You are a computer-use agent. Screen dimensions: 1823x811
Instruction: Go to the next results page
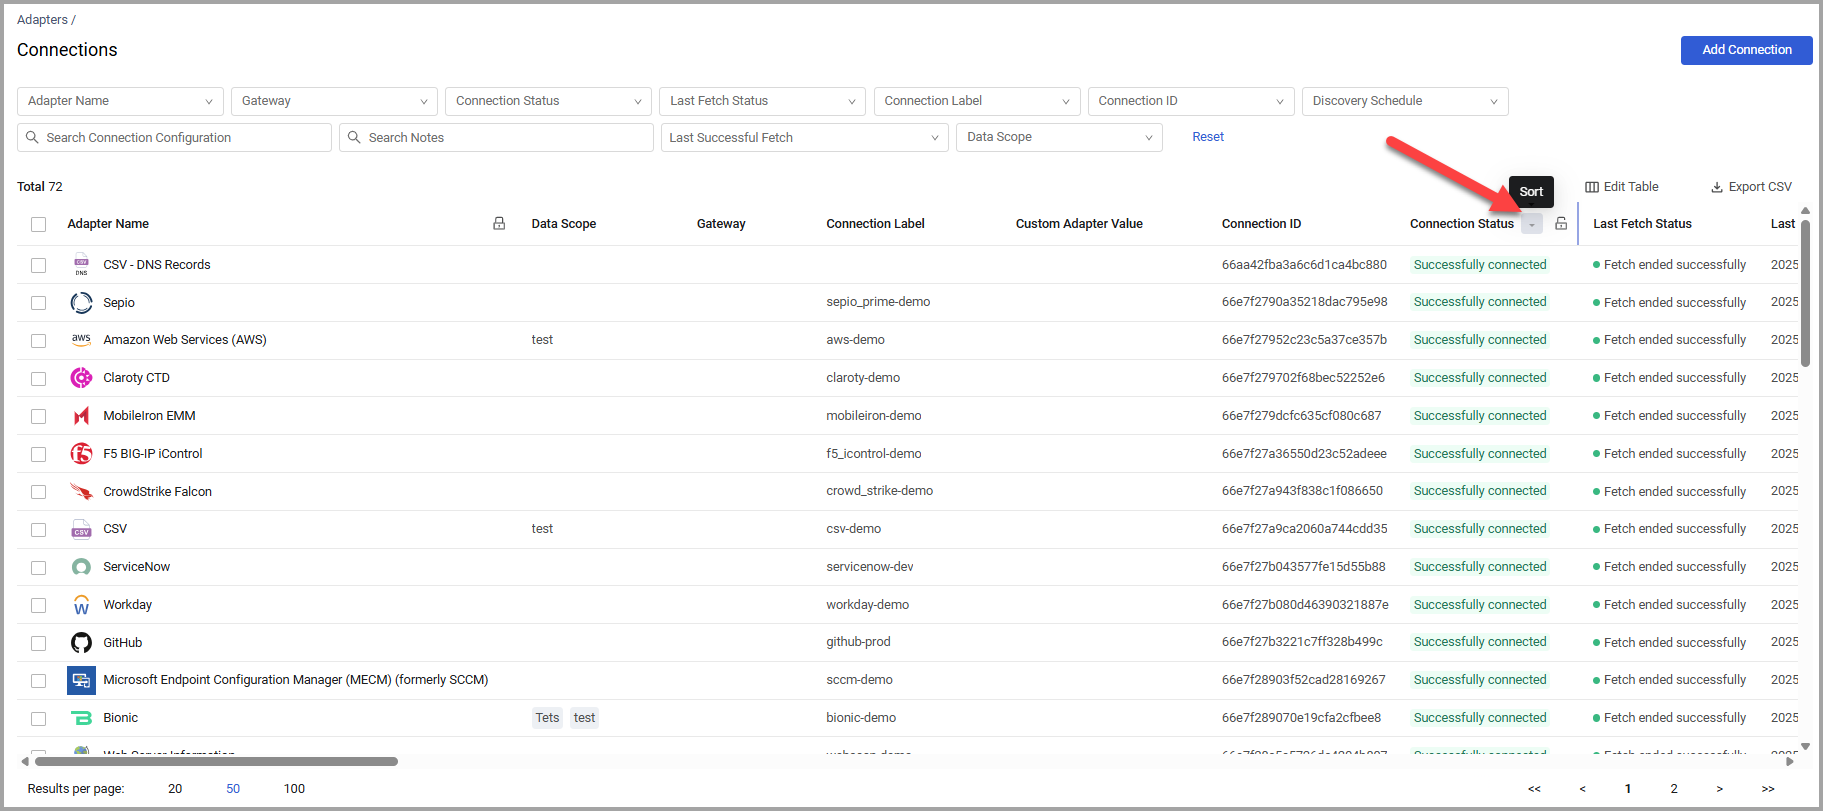point(1719,789)
